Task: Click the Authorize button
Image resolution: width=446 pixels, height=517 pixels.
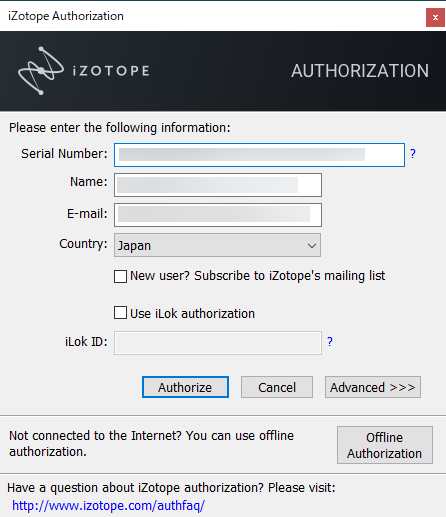Action: pos(185,387)
